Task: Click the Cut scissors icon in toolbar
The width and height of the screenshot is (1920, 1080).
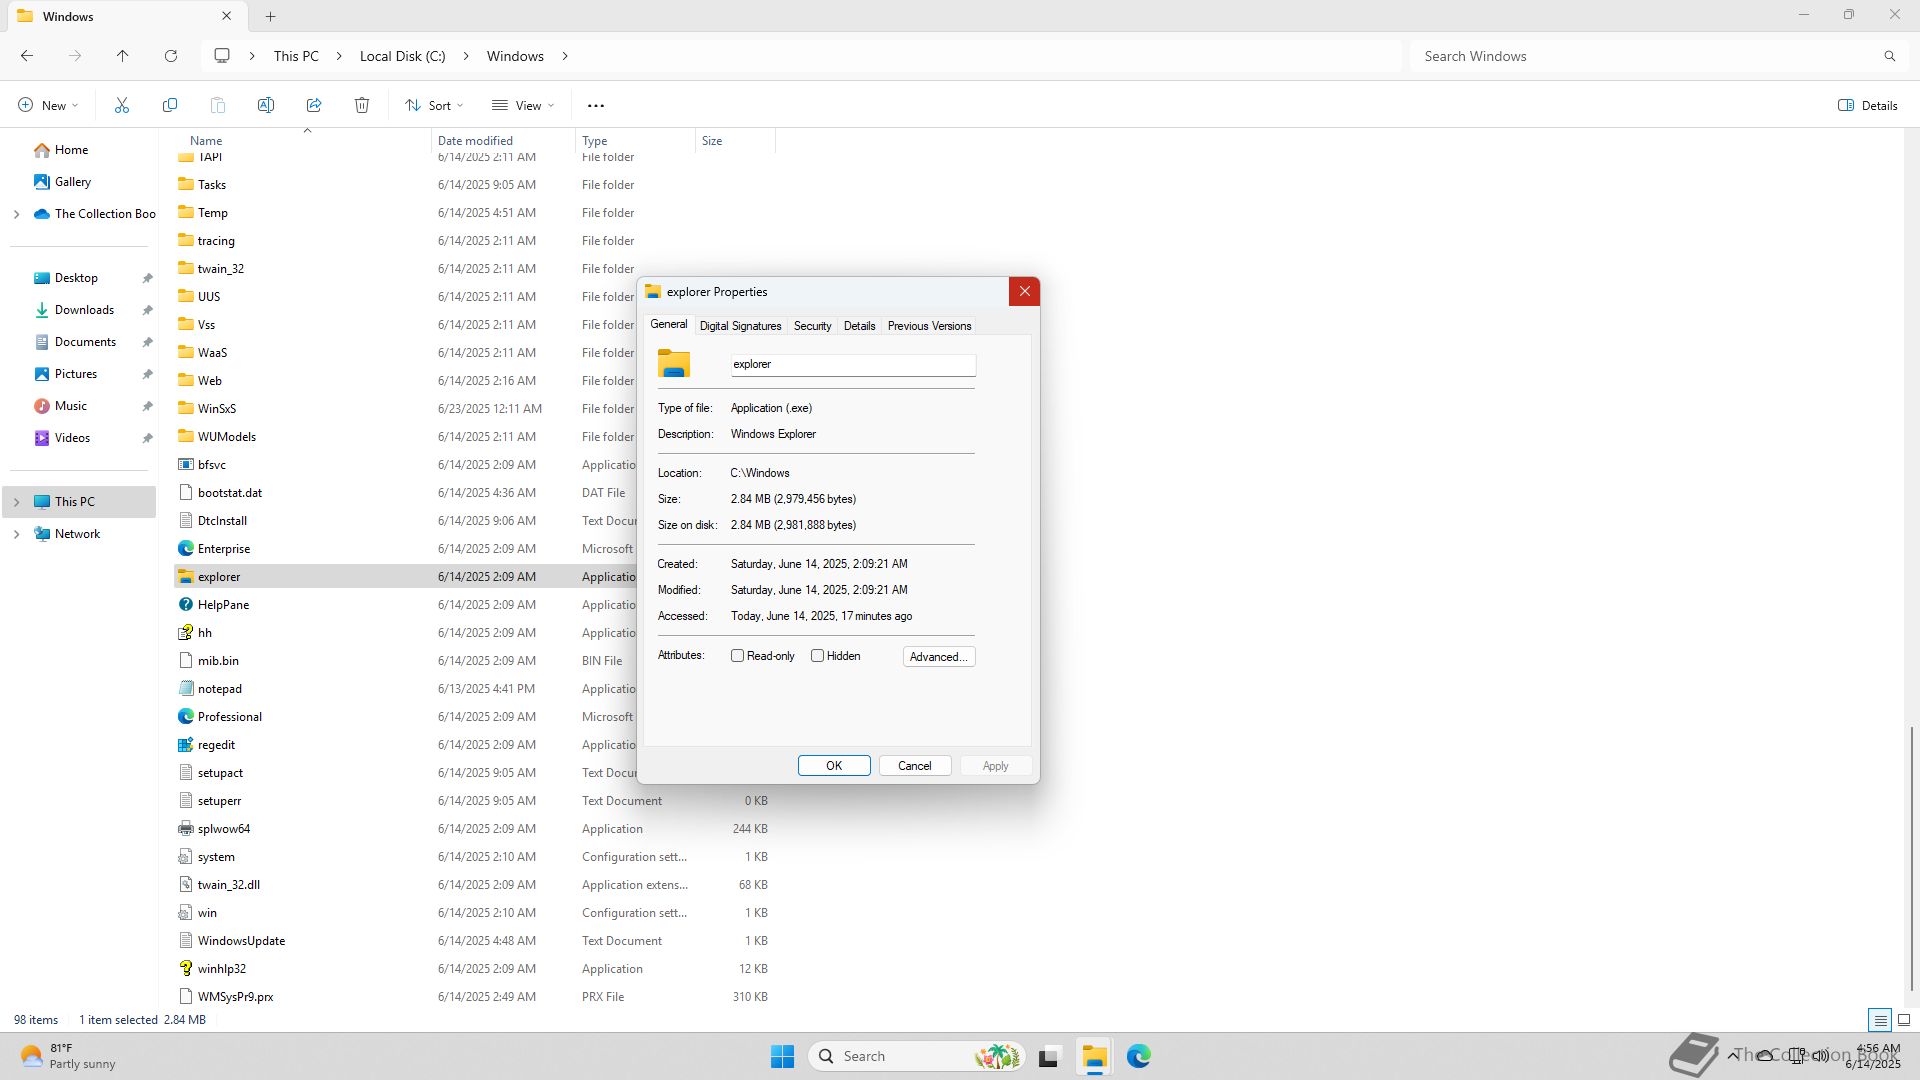Action: (x=122, y=105)
